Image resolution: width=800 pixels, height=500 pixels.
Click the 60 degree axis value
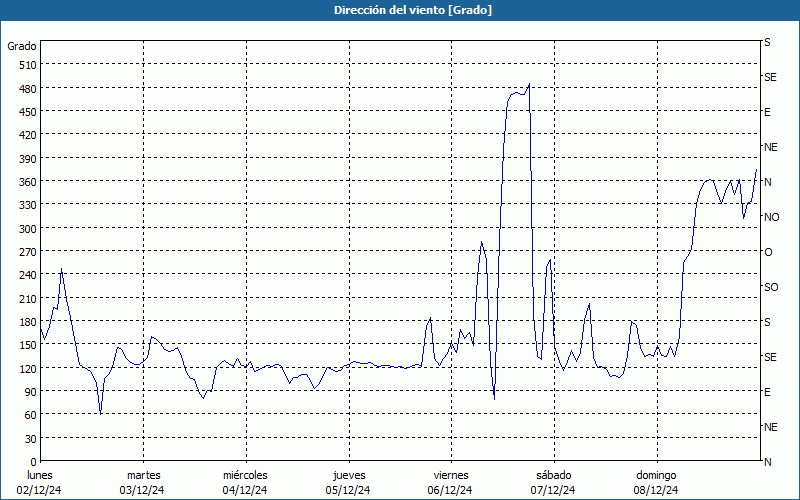click(31, 415)
